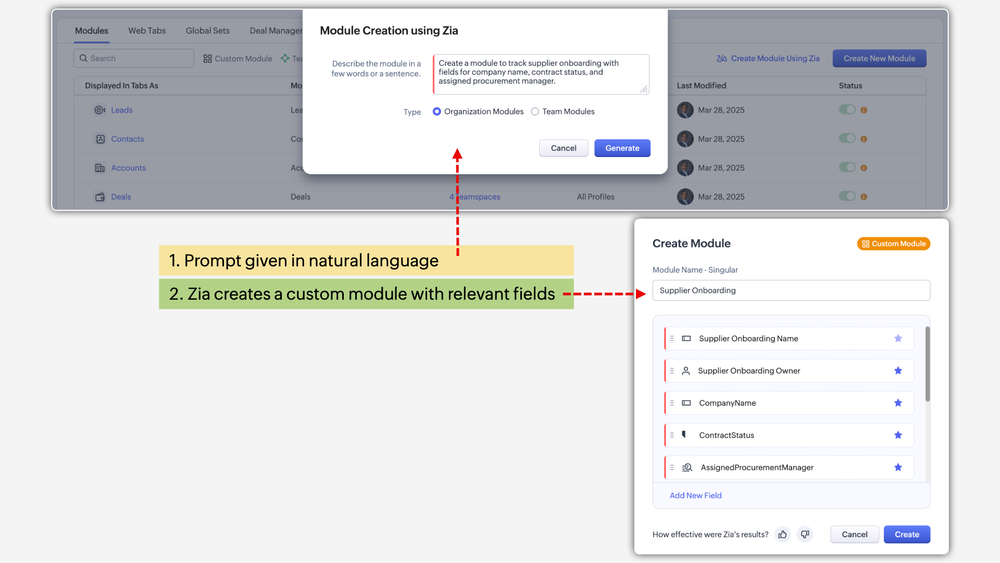Click the field list scrollbar

point(927,365)
